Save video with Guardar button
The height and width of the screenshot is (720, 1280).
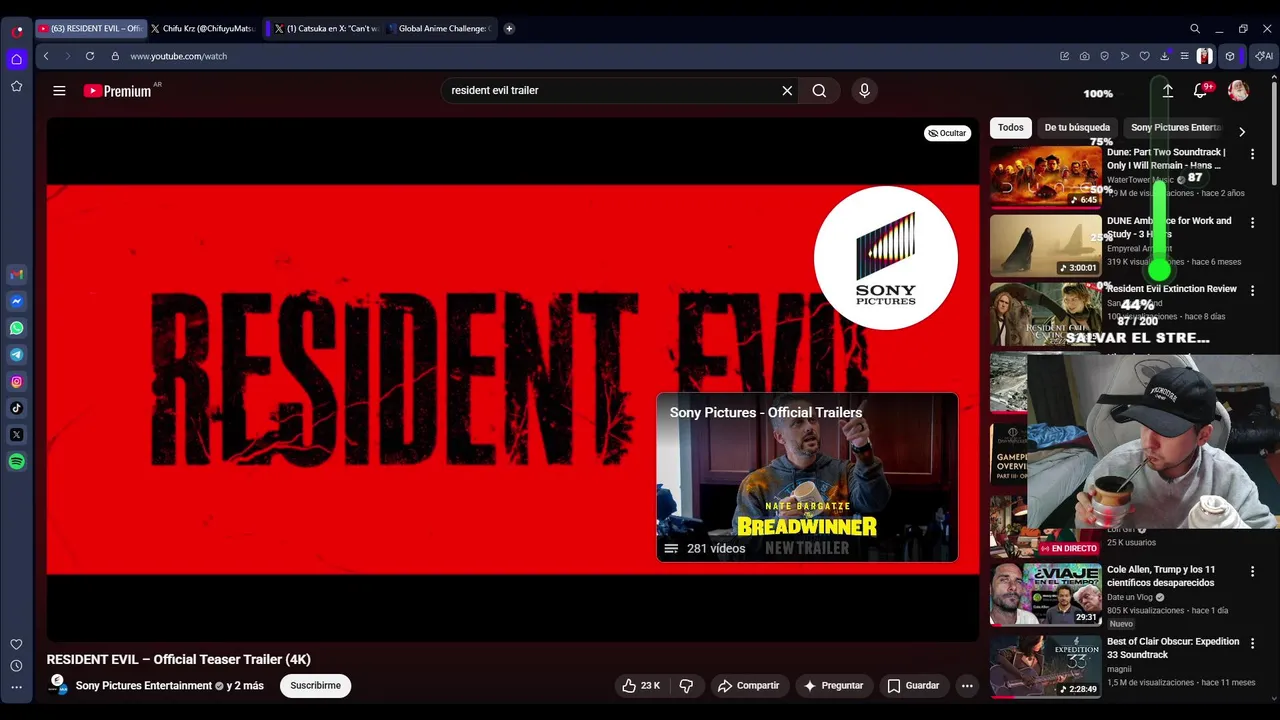(913, 686)
